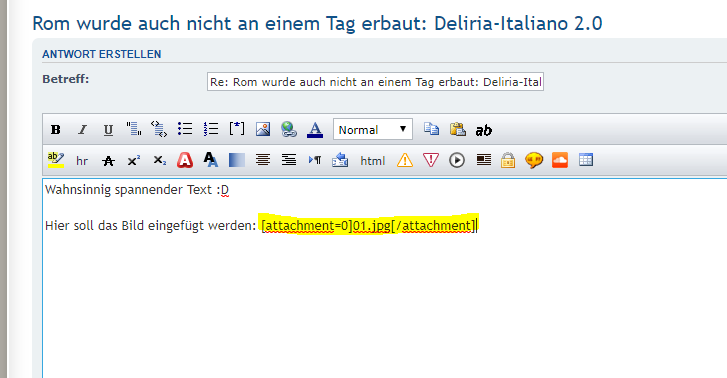Apply superscript x² formatting
Viewport: 727px width, 378px height.
134,160
